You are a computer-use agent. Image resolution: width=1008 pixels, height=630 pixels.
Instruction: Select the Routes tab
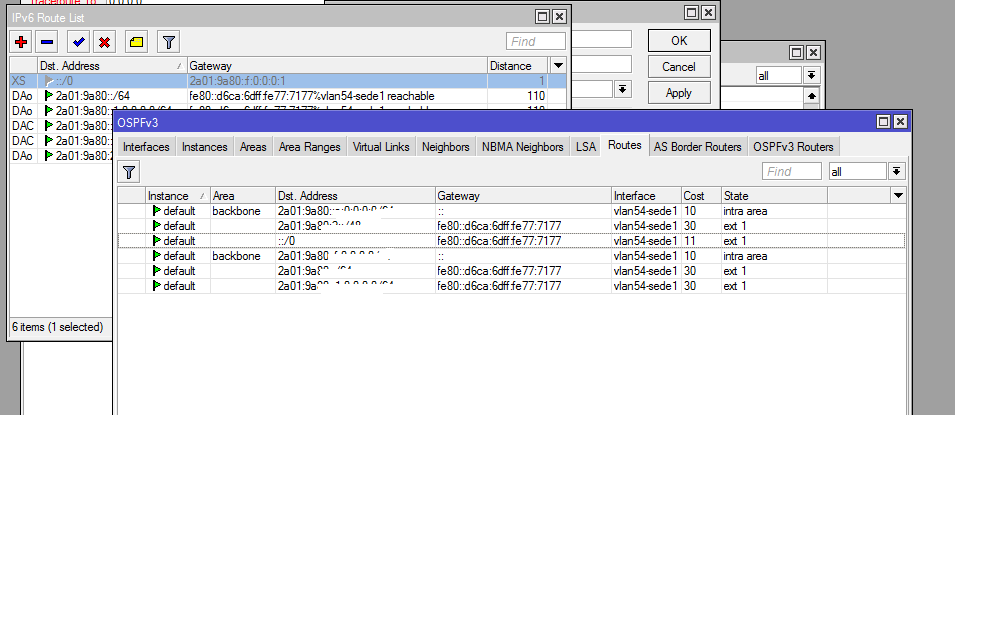tap(624, 145)
